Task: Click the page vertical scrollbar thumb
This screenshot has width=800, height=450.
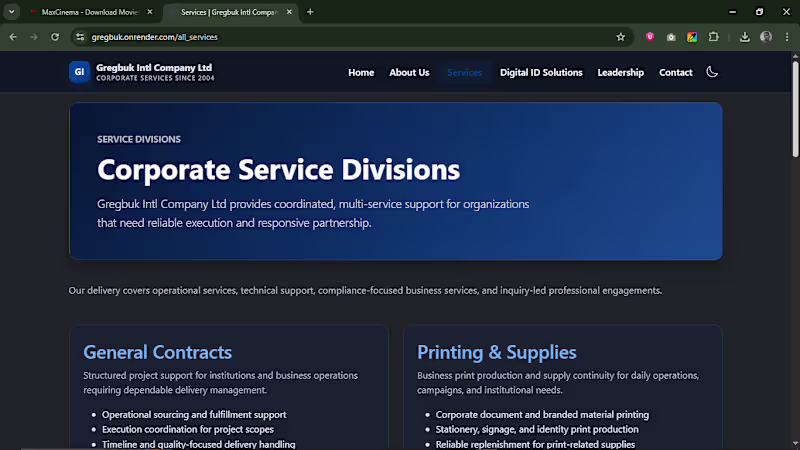Action: (x=795, y=108)
